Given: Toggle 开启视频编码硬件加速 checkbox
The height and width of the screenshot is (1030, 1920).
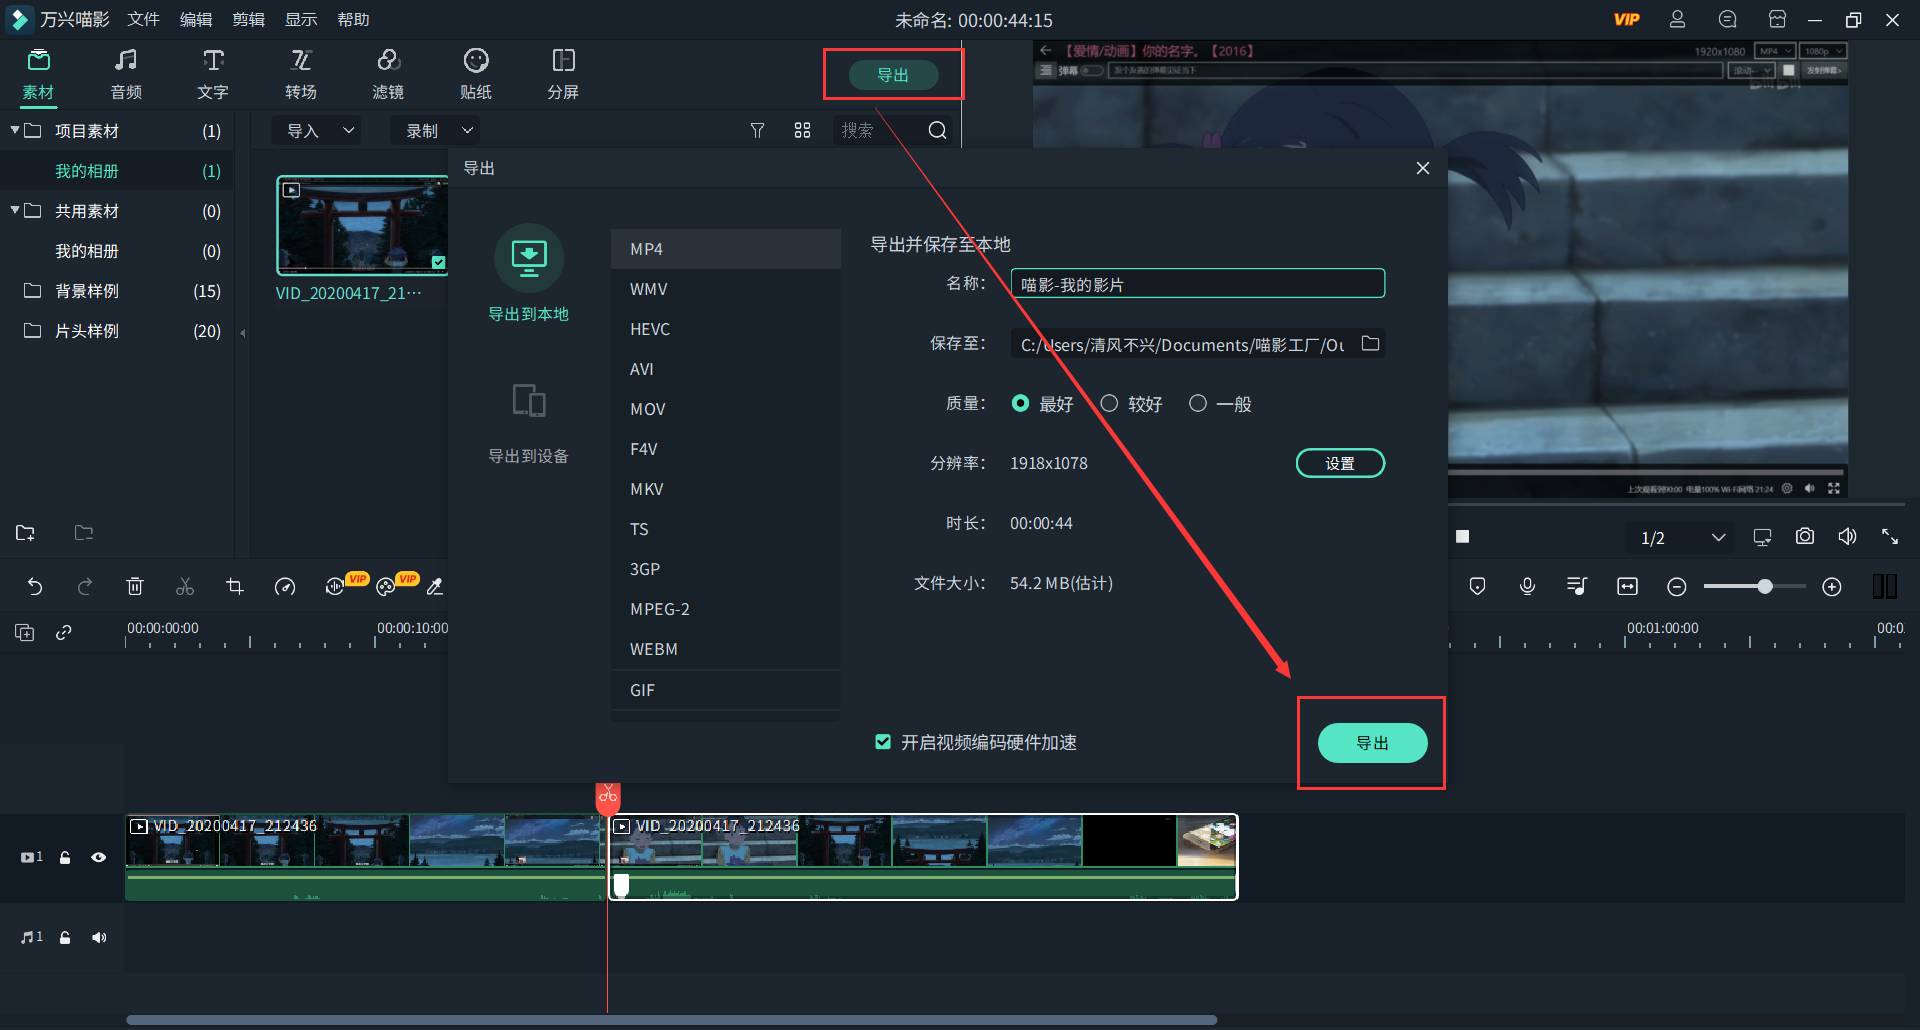Looking at the screenshot, I should tap(883, 742).
